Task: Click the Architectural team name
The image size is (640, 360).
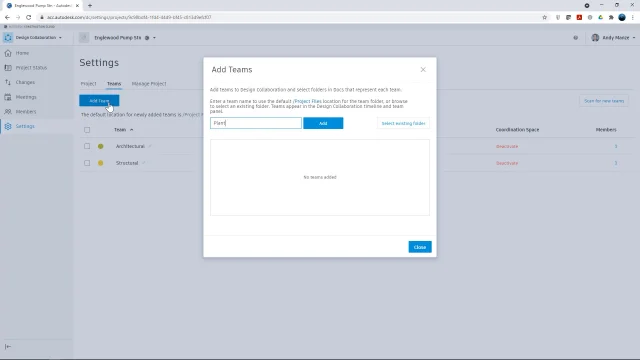Action: click(130, 146)
